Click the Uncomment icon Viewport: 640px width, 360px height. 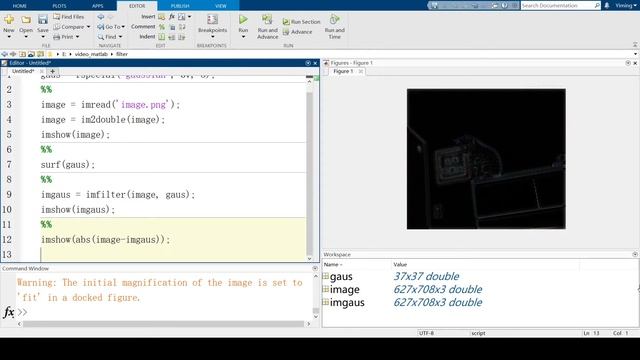pyautogui.click(x=172, y=27)
